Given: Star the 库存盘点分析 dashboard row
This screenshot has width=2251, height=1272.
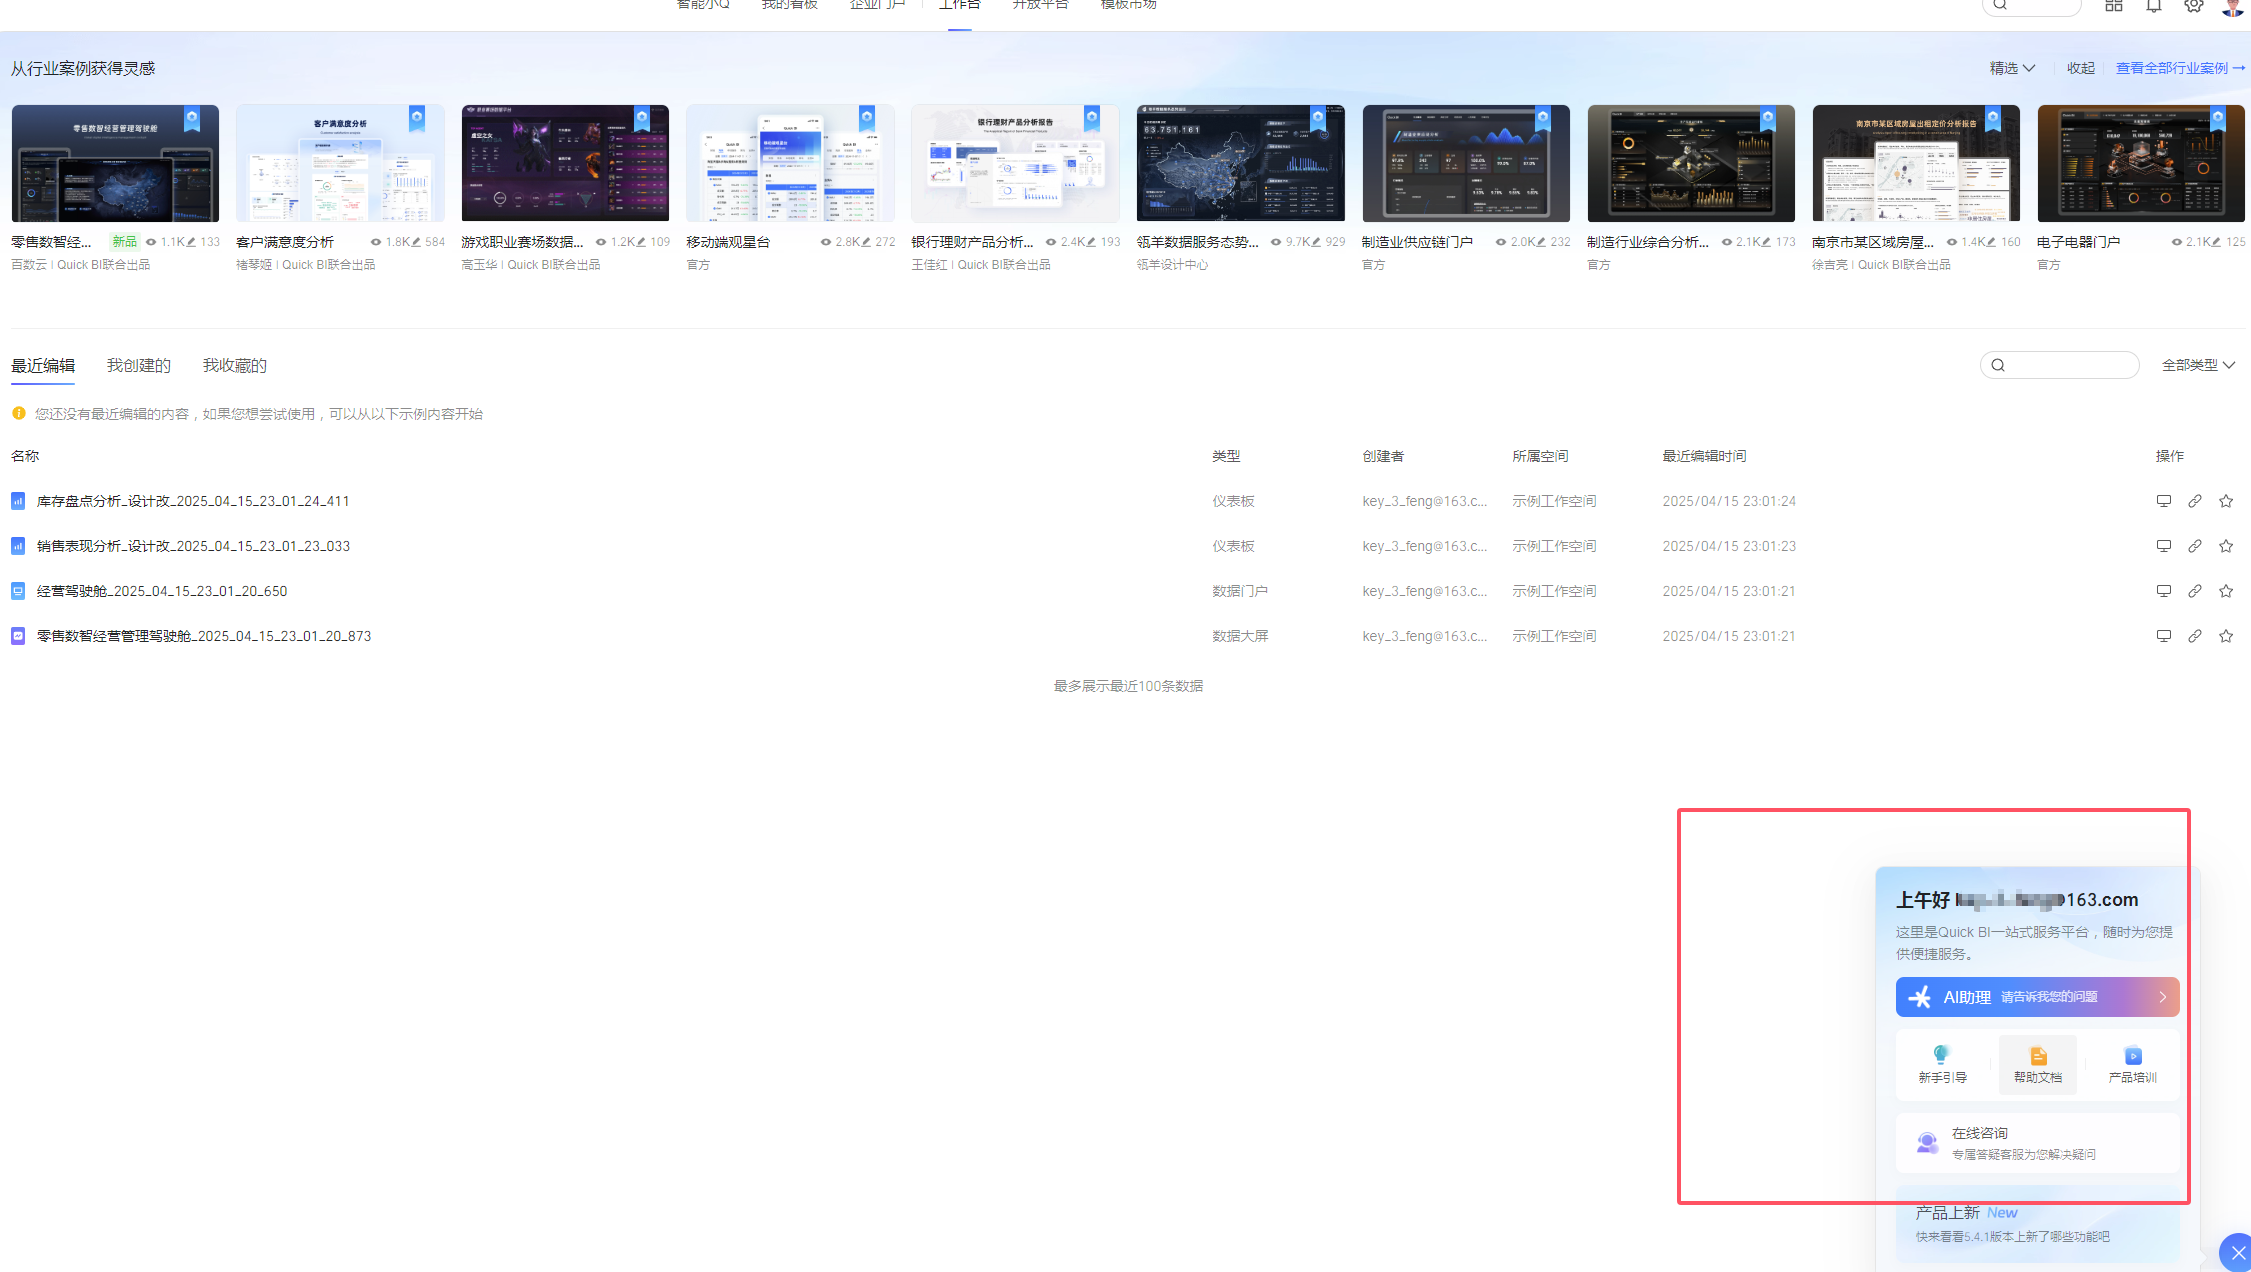Looking at the screenshot, I should [x=2226, y=501].
